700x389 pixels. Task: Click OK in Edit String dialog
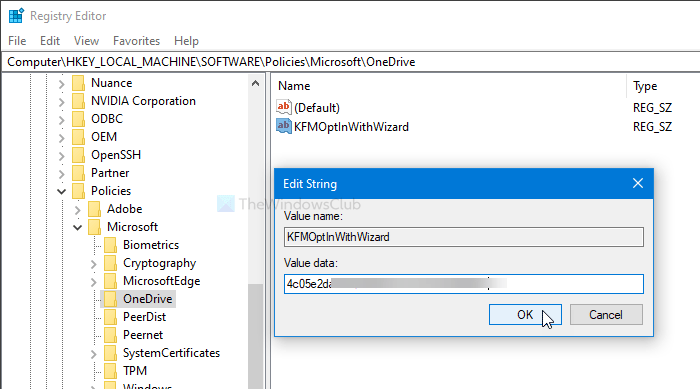pos(525,315)
